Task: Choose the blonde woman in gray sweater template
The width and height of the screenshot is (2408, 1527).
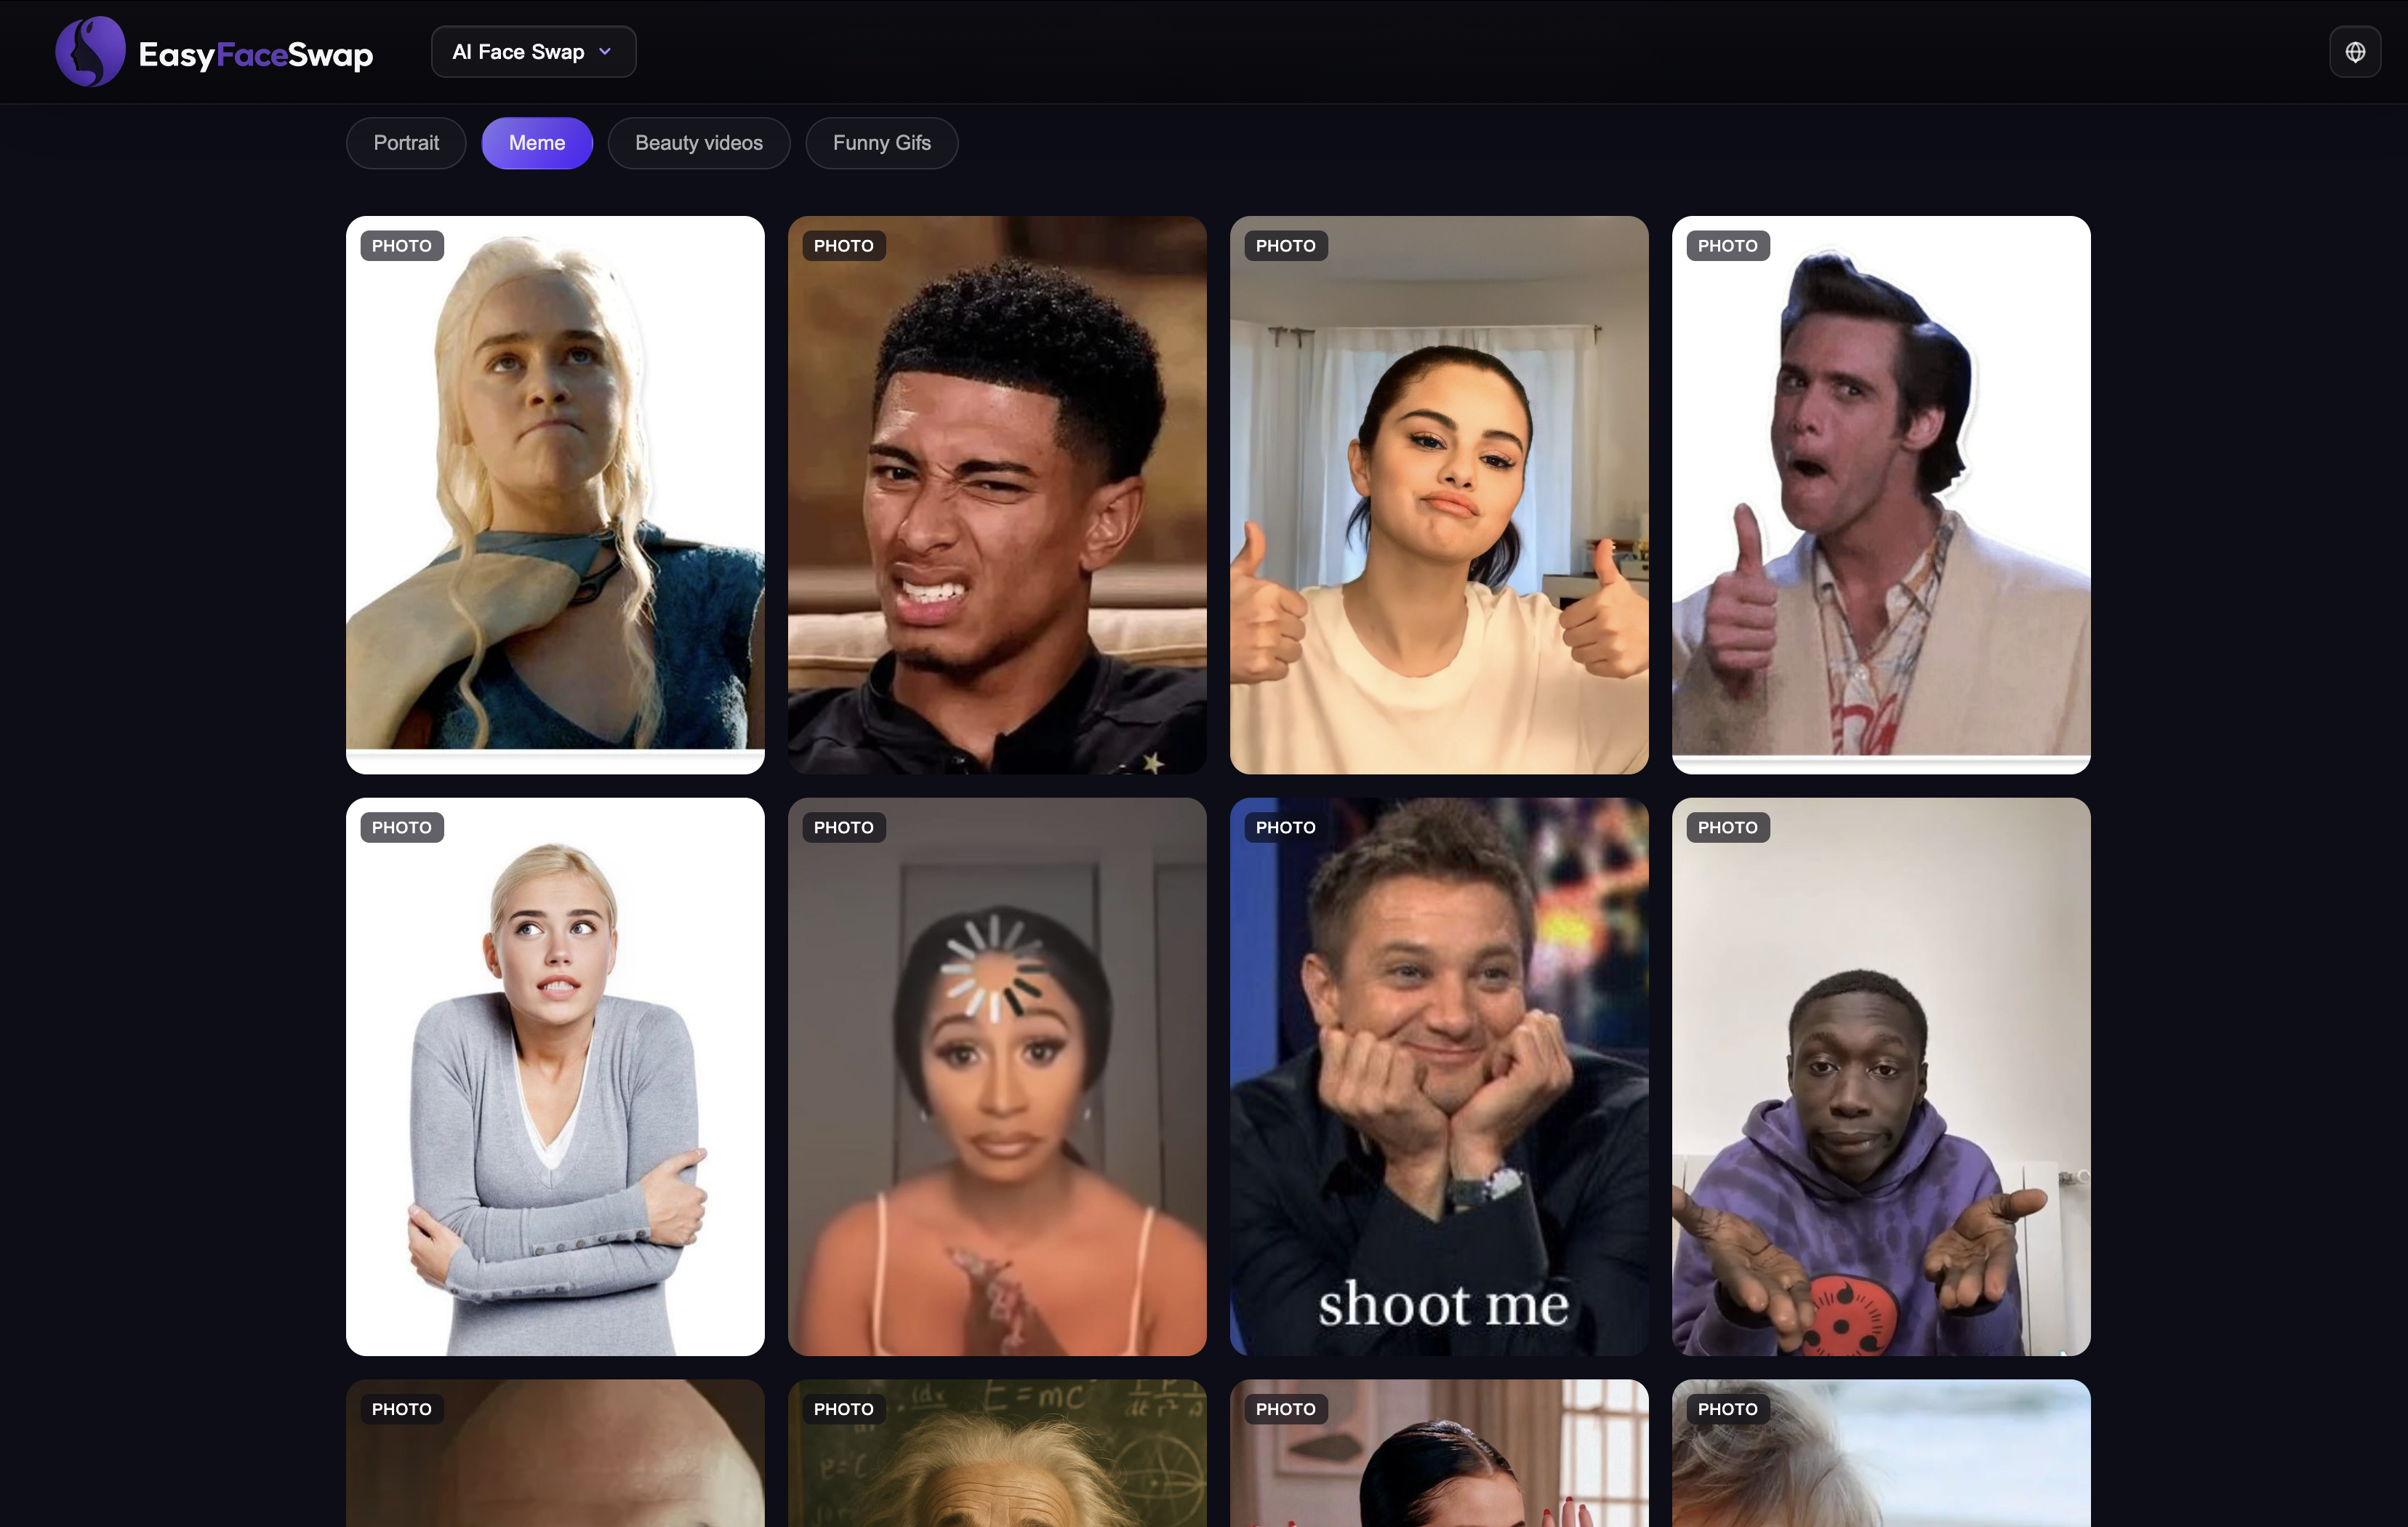Action: pos(555,1077)
